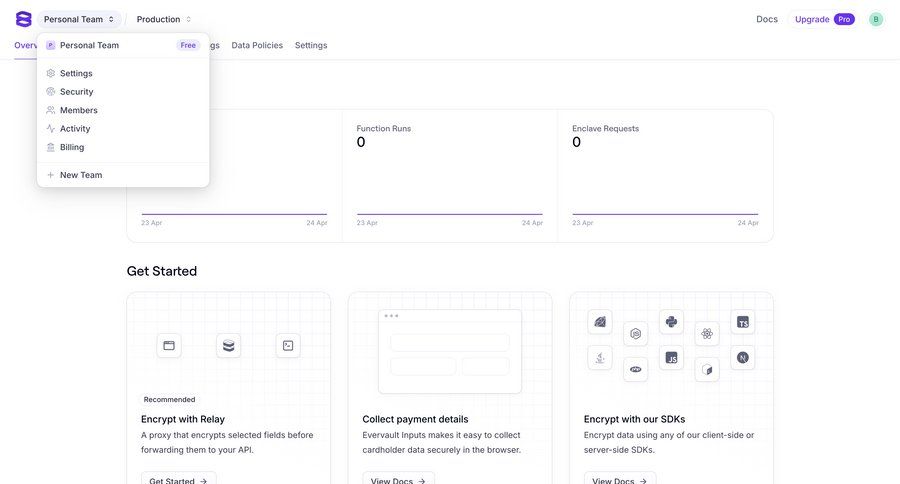Click the browser window icon on Relay card
This screenshot has height=484, width=900.
(169, 346)
